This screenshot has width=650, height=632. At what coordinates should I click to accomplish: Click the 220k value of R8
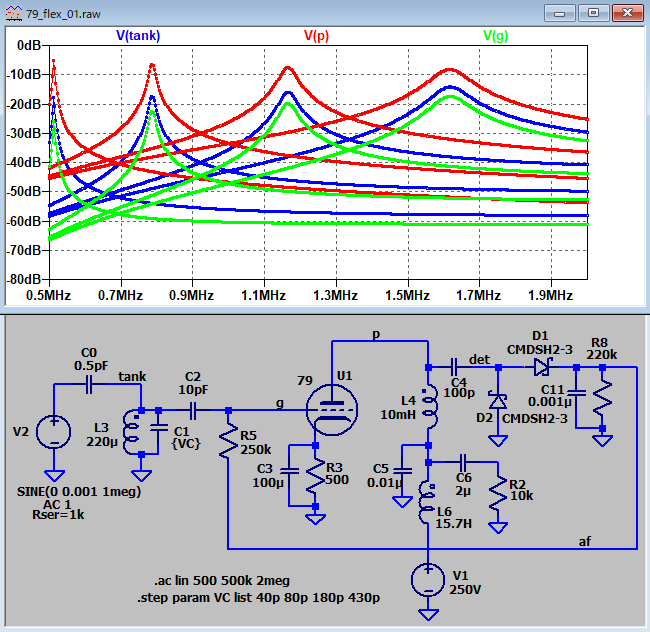(602, 355)
